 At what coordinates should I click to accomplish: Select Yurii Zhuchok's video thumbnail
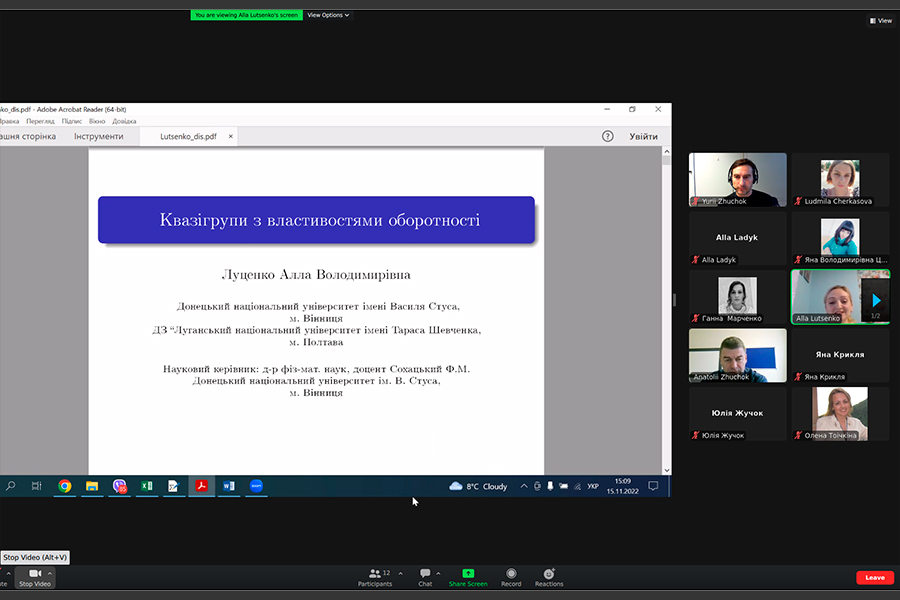pyautogui.click(x=738, y=179)
